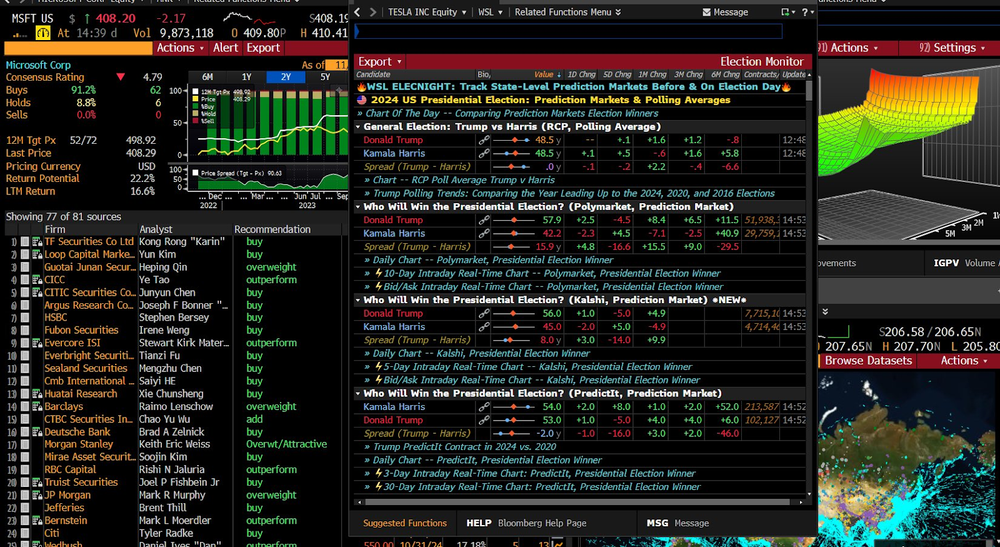Screen dimensions: 1000x547
Task: Open report icon next to TF Securities
Action: pos(37,242)
